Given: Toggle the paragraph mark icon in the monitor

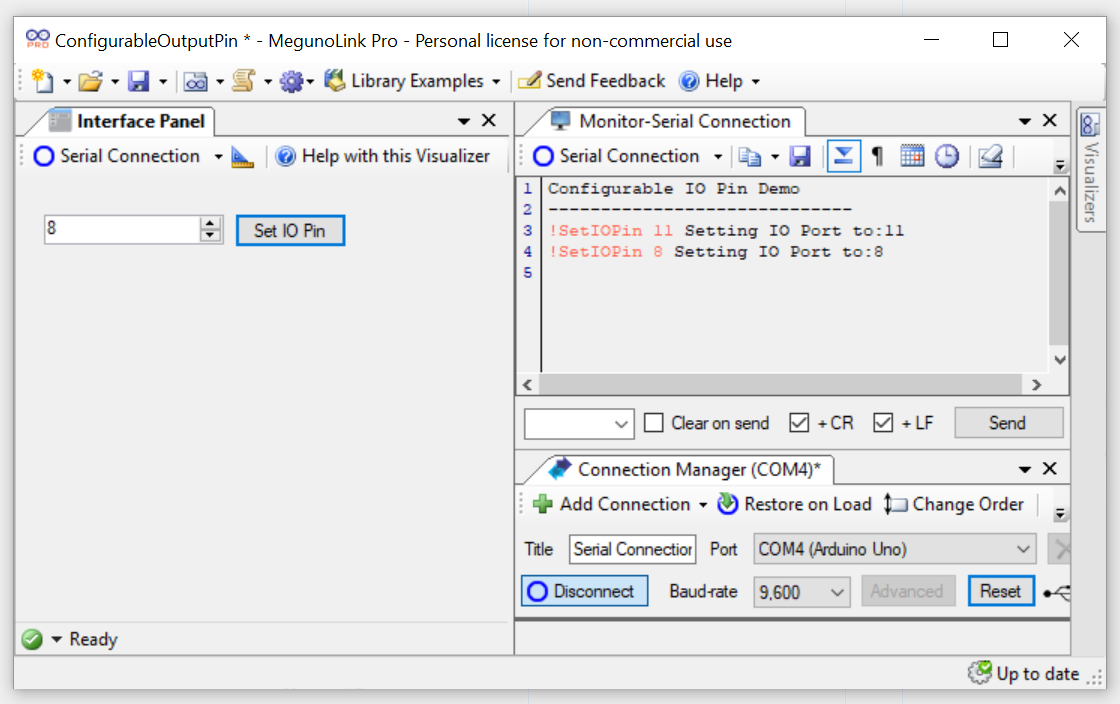Looking at the screenshot, I should pos(877,156).
